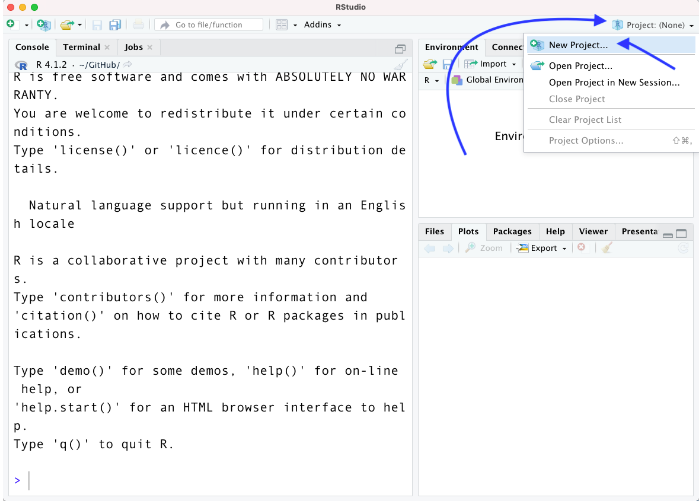The image size is (700, 502).
Task: Minimize the Files and Plots pane
Action: click(668, 232)
